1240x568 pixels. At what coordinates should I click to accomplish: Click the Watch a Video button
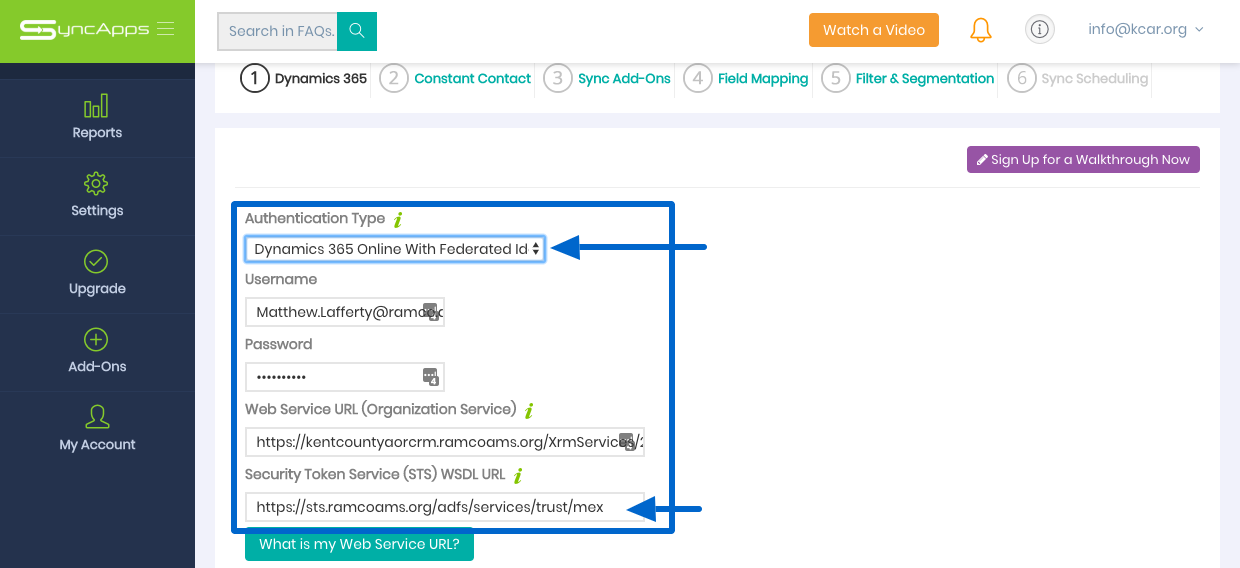tap(874, 30)
